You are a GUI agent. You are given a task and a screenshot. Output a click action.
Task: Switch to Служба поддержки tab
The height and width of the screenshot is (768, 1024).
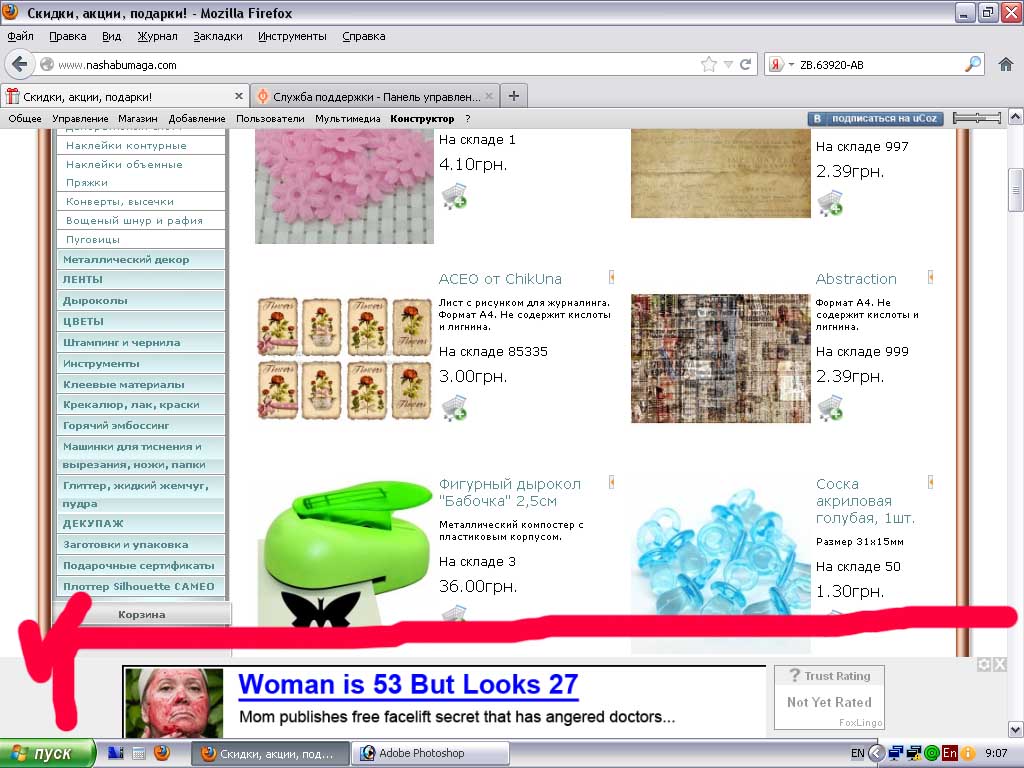376,97
